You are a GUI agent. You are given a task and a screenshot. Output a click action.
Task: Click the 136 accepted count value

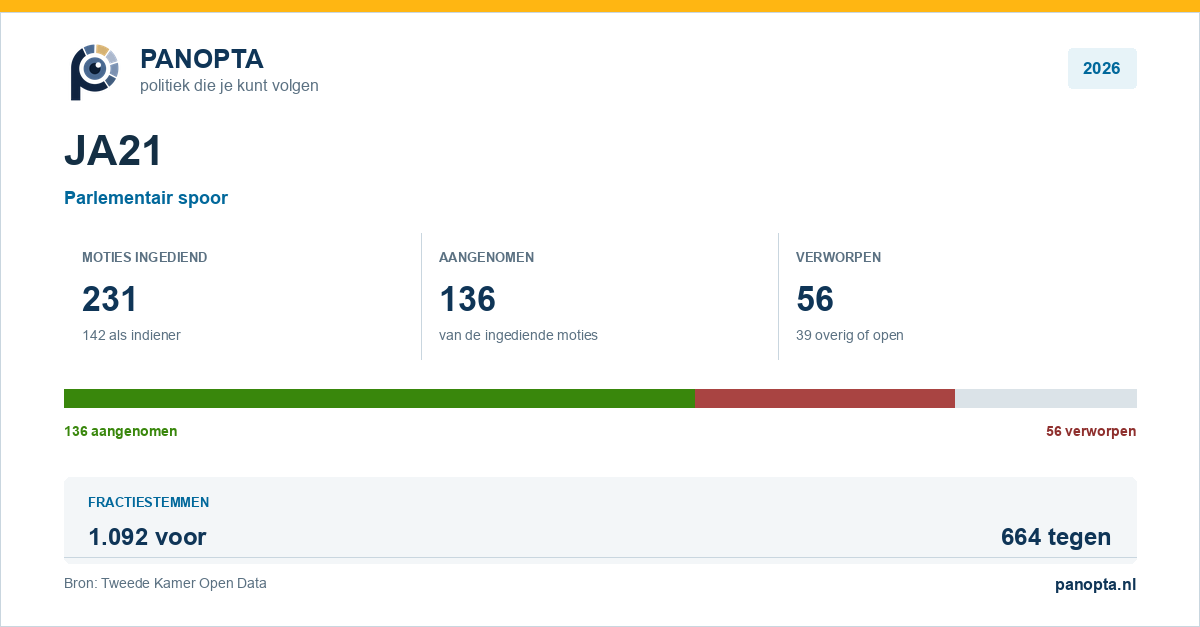(467, 299)
